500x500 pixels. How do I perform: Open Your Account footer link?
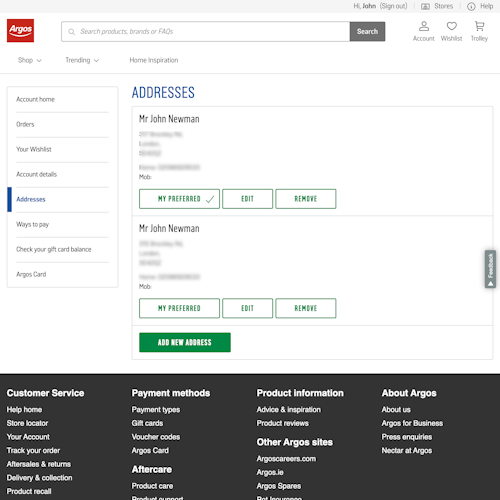pos(28,437)
